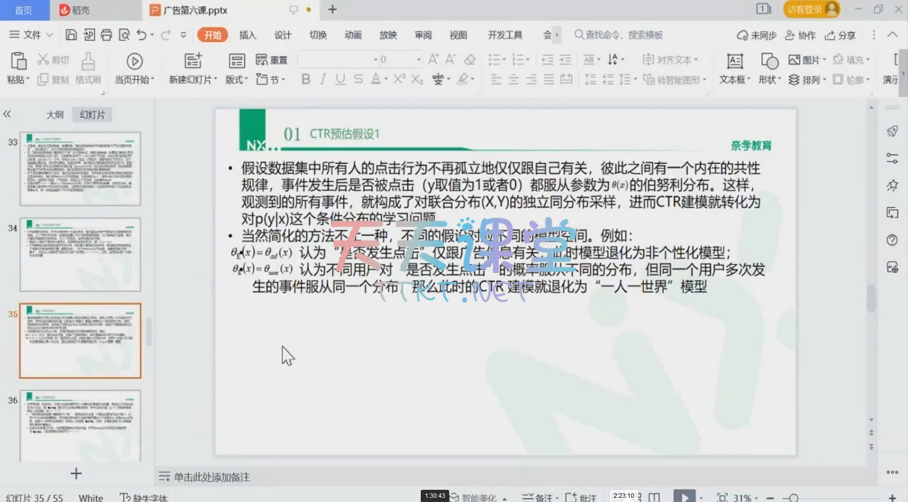
Task: Insert a text box (文本框)
Action: [734, 68]
